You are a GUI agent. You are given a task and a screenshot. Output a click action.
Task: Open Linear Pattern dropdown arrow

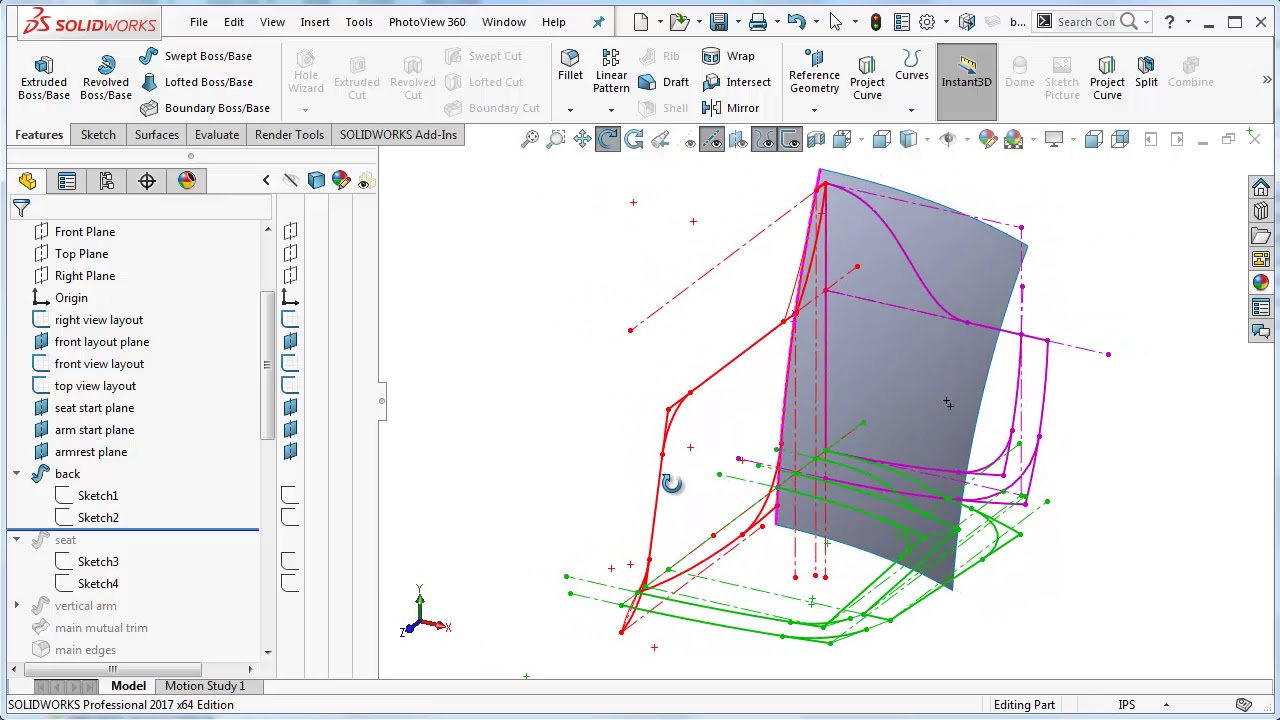click(611, 110)
